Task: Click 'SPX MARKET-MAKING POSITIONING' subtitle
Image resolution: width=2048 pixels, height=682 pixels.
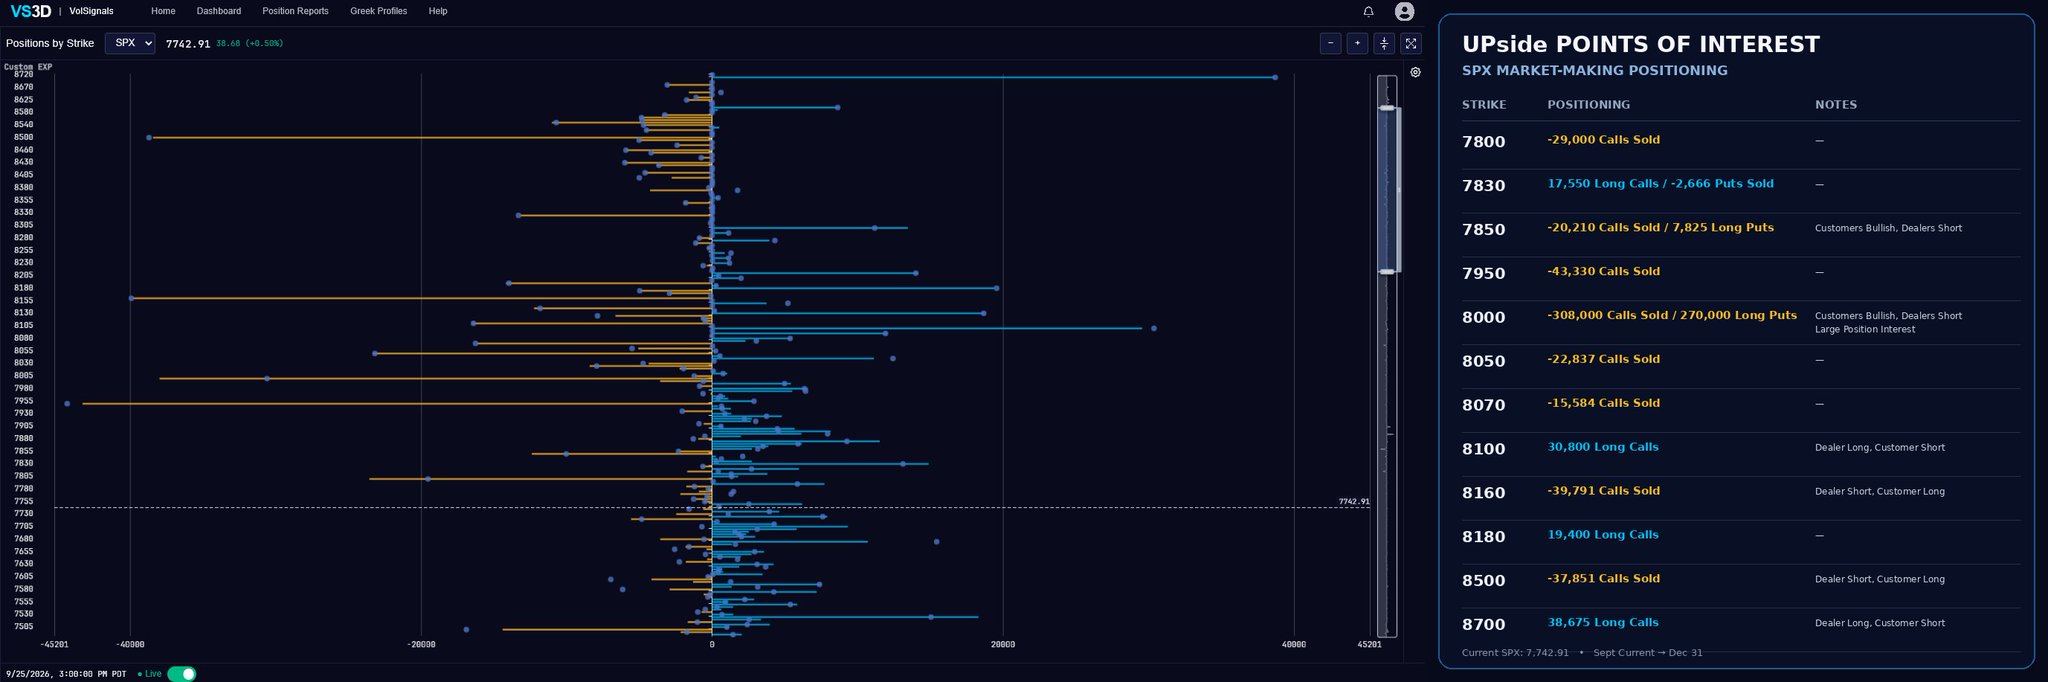Action: click(1595, 71)
